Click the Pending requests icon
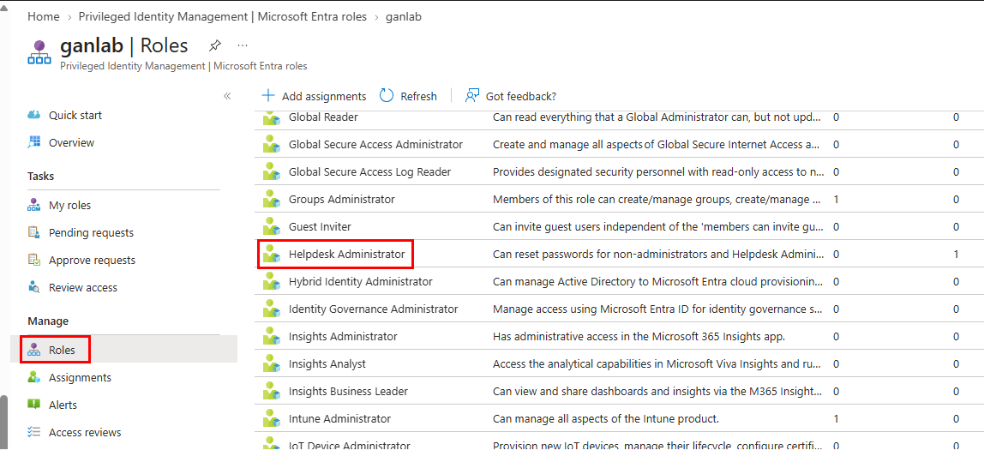Screen dimensions: 984x450 point(35,233)
